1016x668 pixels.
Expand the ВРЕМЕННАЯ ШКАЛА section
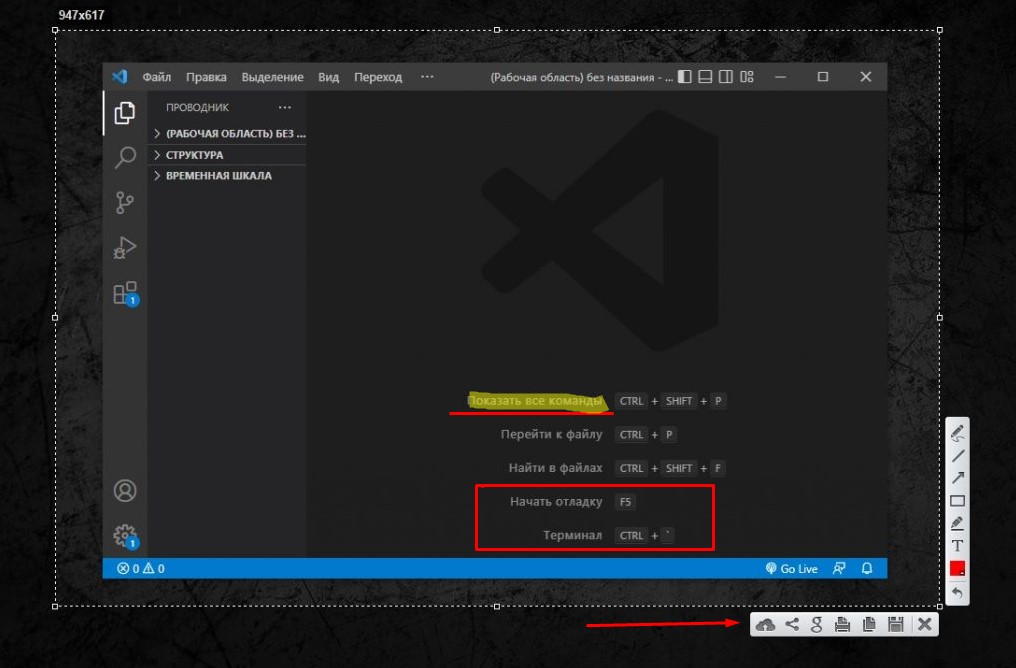(229, 176)
